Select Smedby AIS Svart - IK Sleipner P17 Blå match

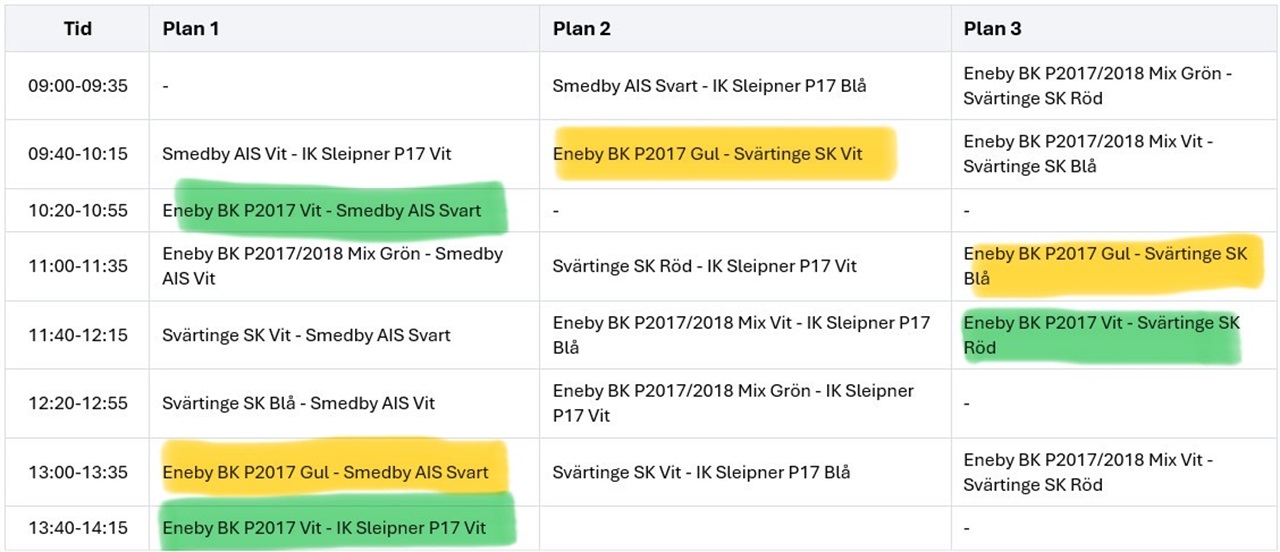(710, 86)
